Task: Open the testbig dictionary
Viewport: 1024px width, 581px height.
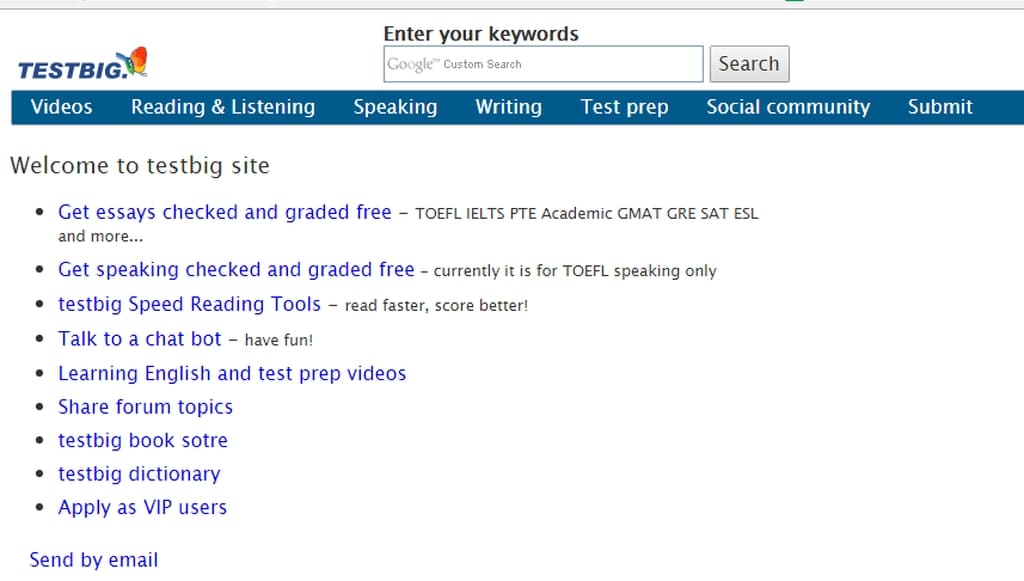Action: click(x=139, y=474)
